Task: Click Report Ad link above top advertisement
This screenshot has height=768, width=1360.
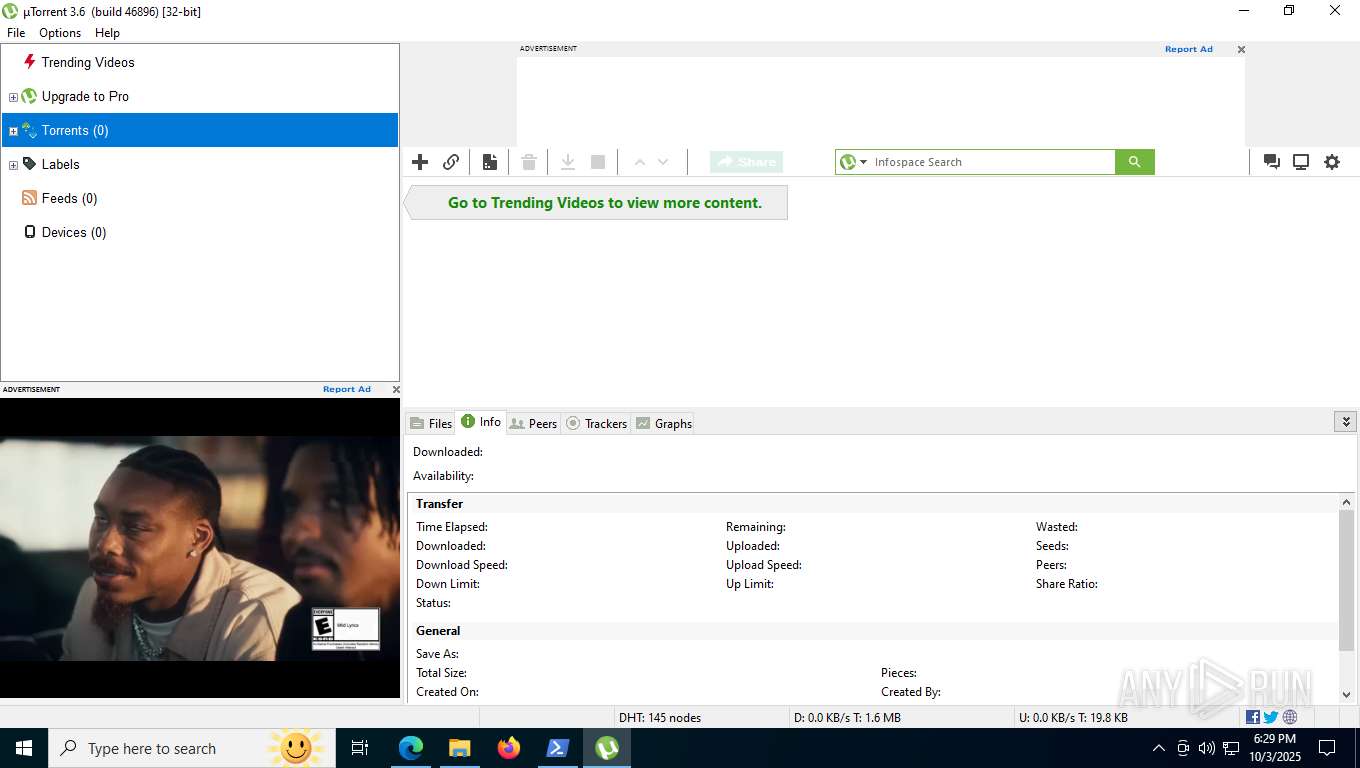Action: pyautogui.click(x=1188, y=49)
